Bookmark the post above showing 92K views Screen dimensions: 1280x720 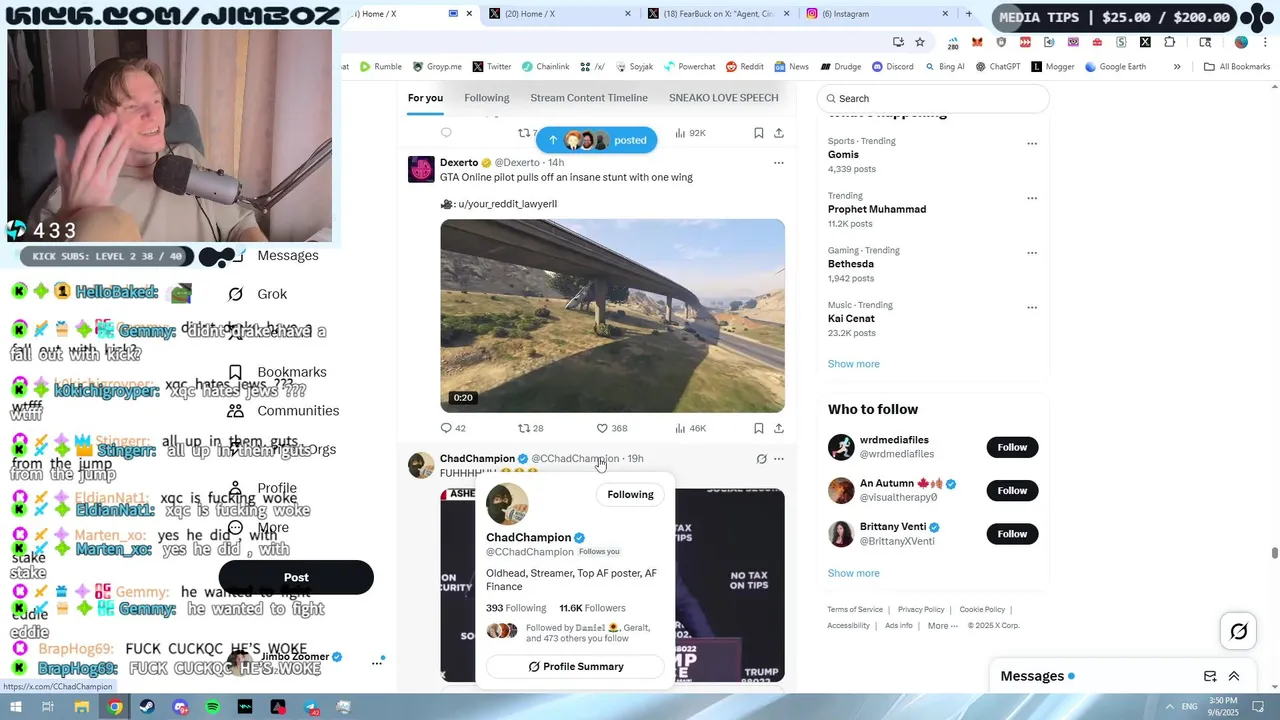(759, 133)
